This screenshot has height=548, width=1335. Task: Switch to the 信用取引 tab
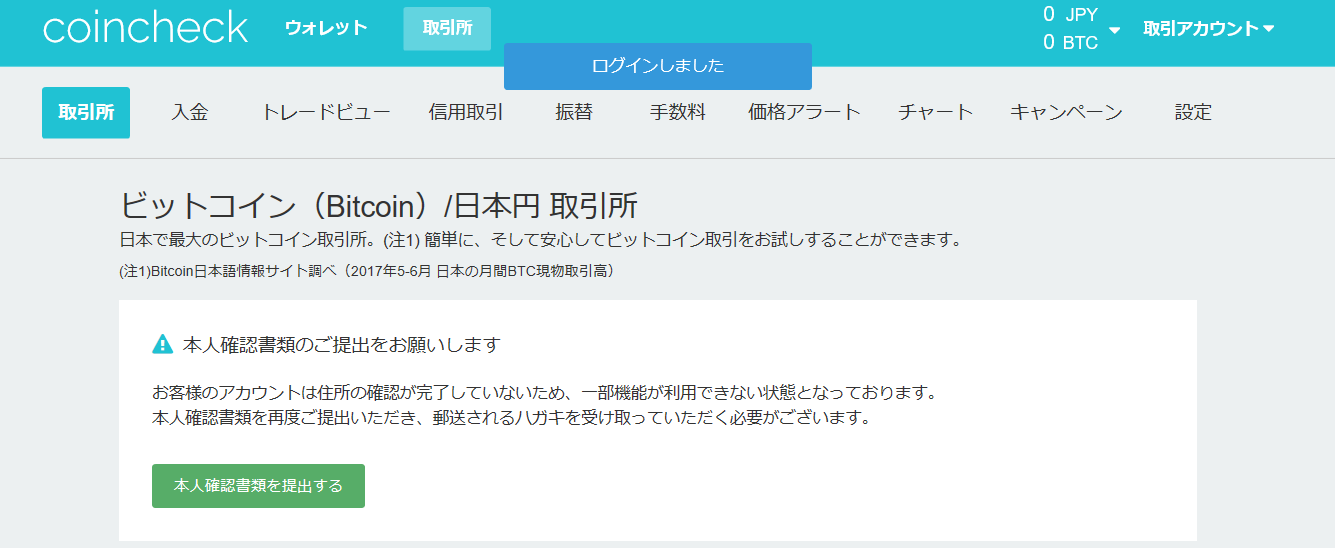[x=466, y=112]
